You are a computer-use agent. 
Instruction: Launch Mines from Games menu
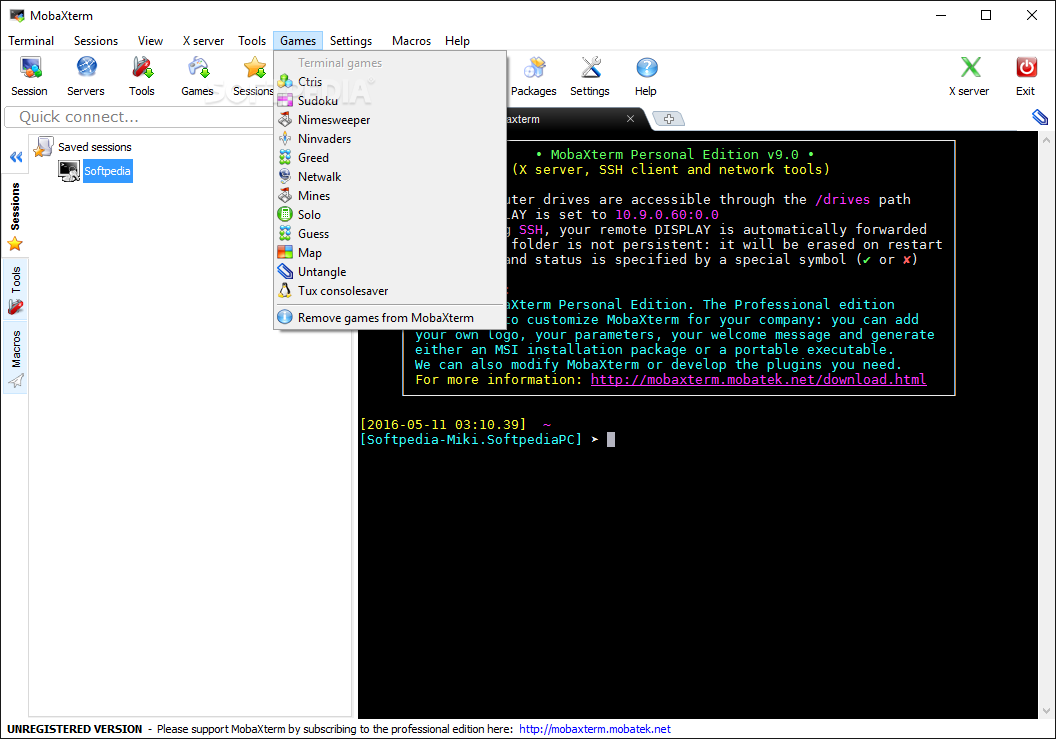390,195
